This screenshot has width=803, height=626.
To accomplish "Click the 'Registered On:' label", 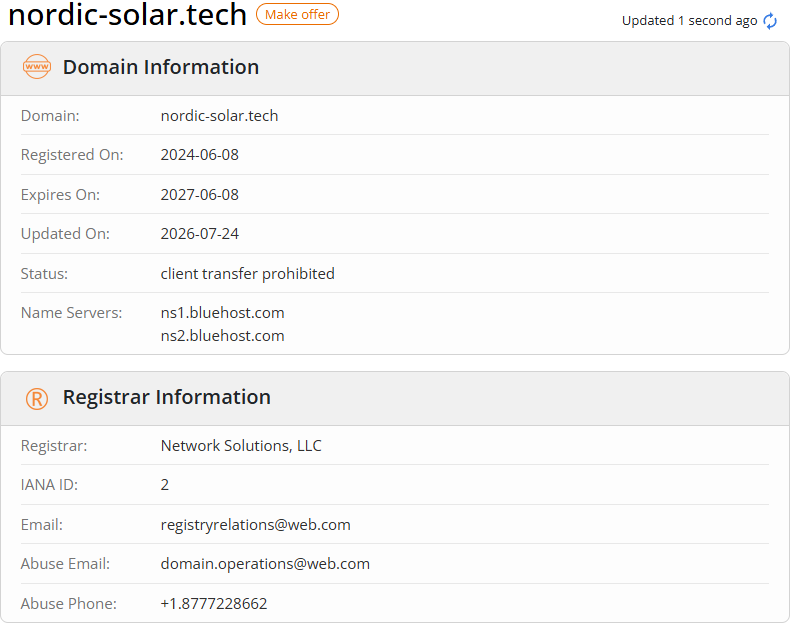I will pos(72,155).
